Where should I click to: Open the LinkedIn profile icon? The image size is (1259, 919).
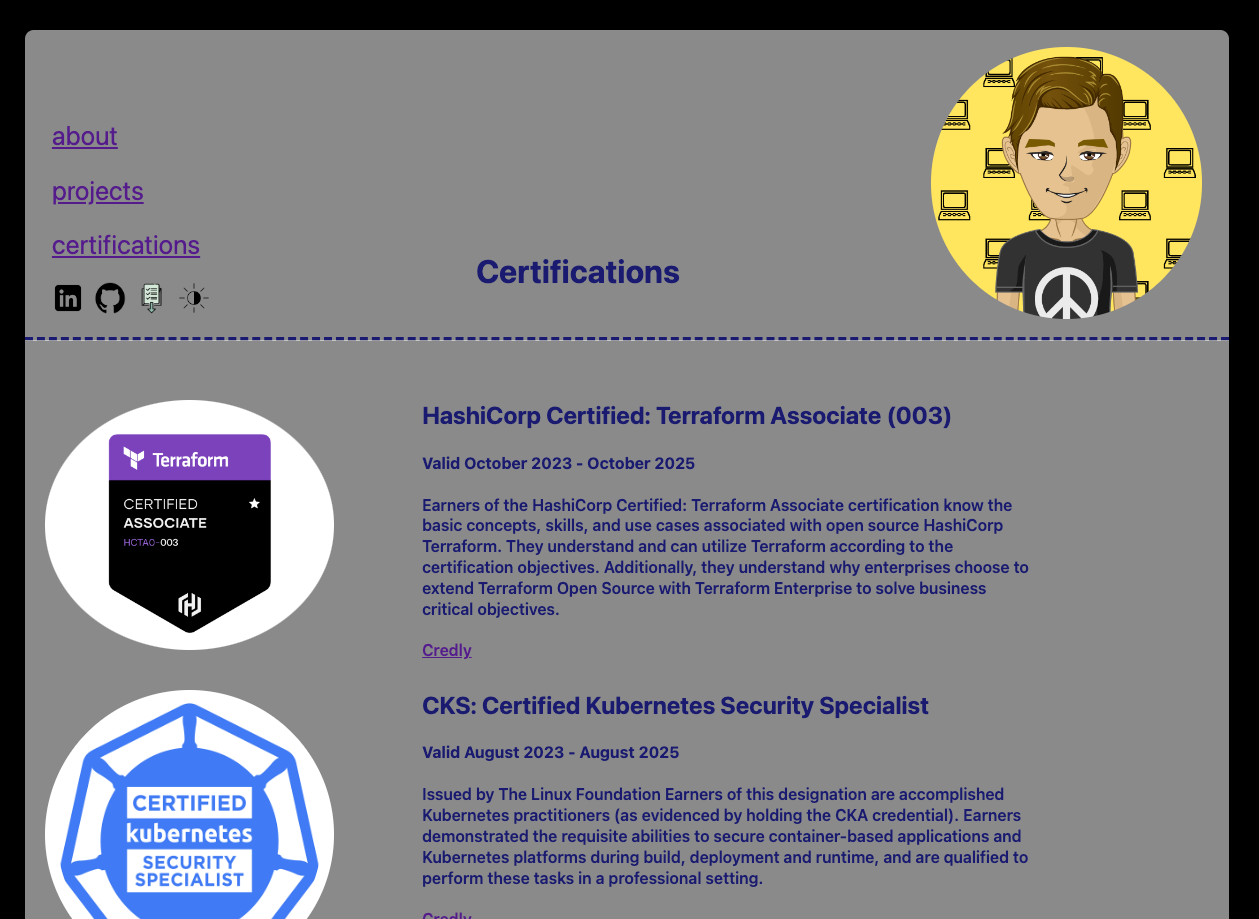click(68, 298)
